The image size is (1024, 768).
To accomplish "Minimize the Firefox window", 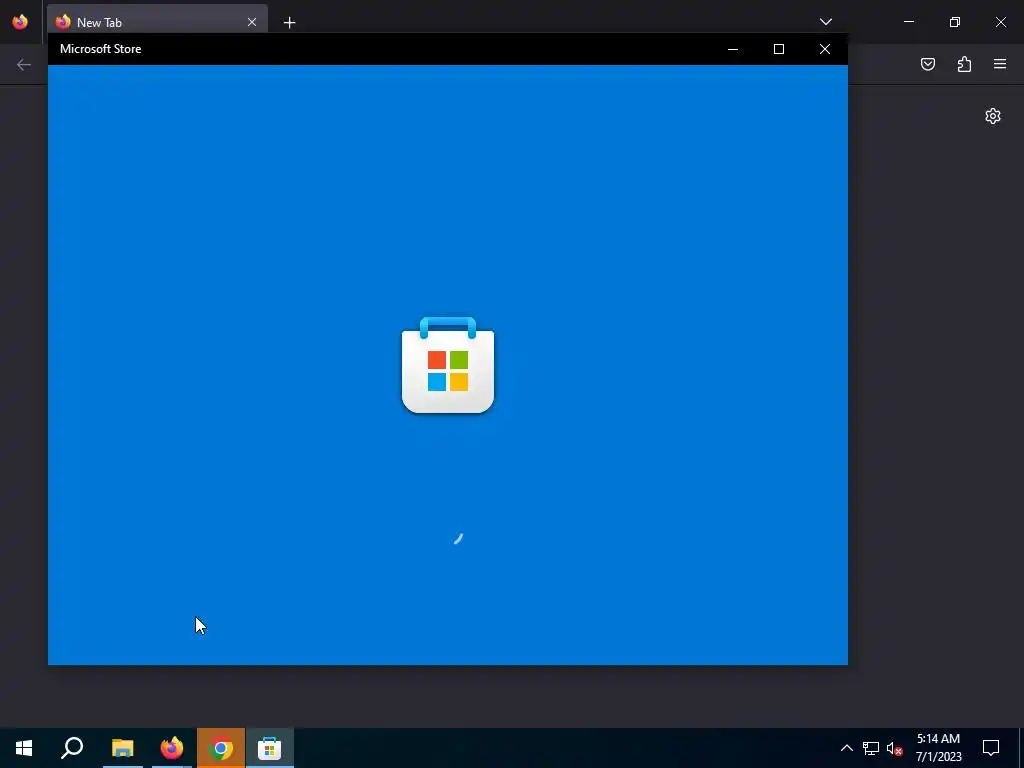I will point(908,22).
